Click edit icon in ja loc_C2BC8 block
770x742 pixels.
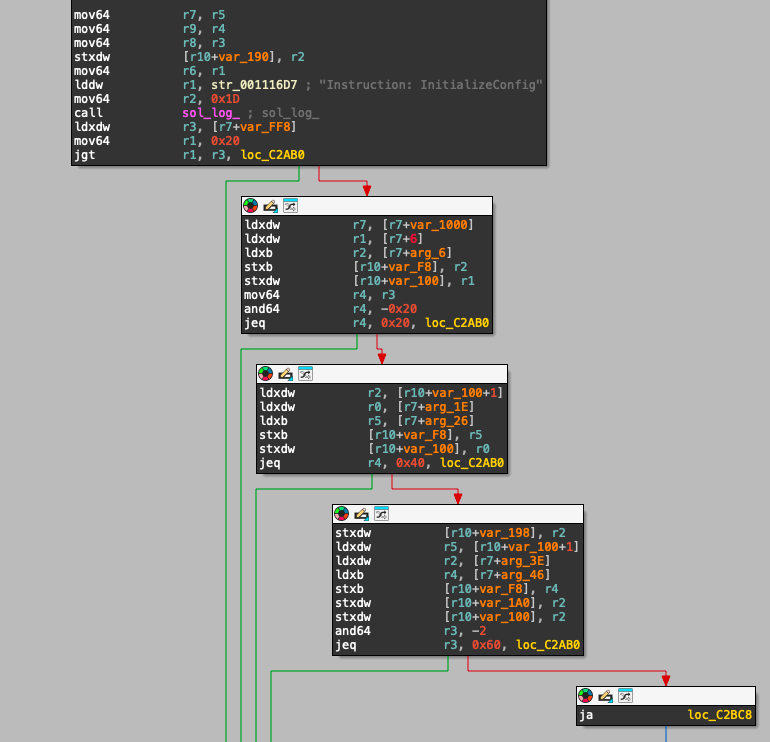click(x=605, y=696)
